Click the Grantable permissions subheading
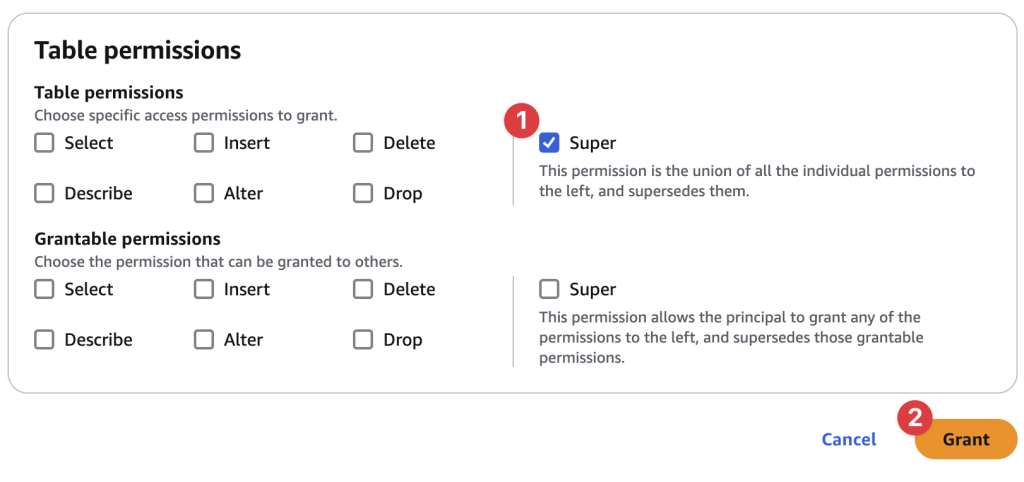 click(127, 239)
